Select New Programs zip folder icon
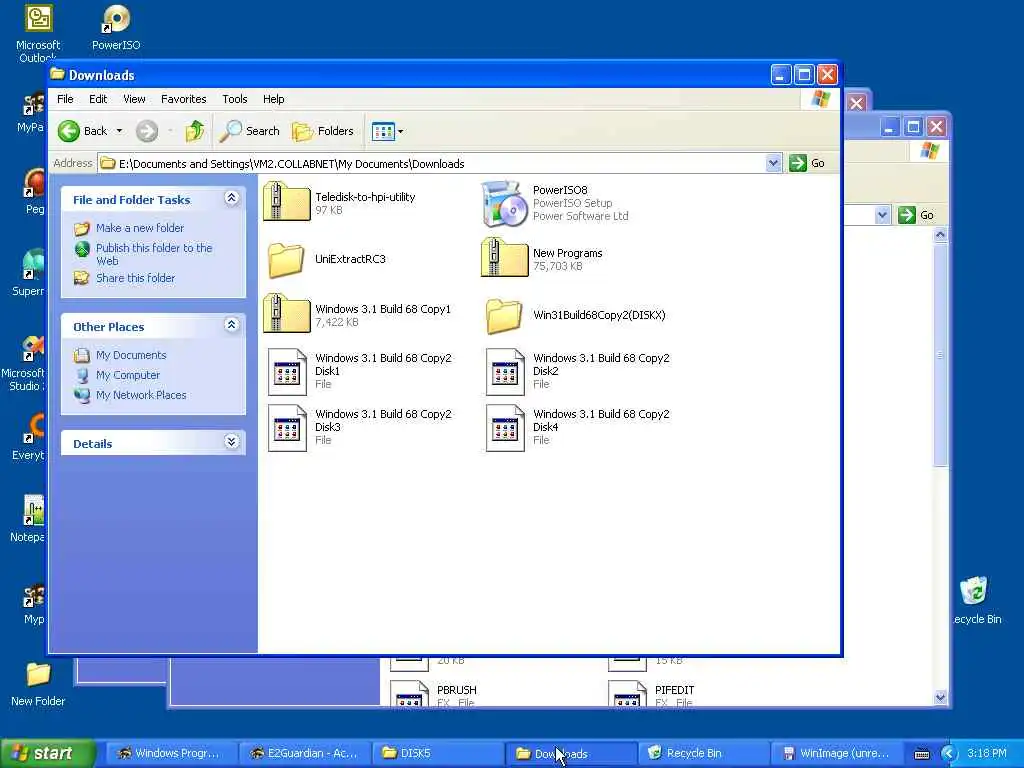The width and height of the screenshot is (1024, 768). click(504, 258)
